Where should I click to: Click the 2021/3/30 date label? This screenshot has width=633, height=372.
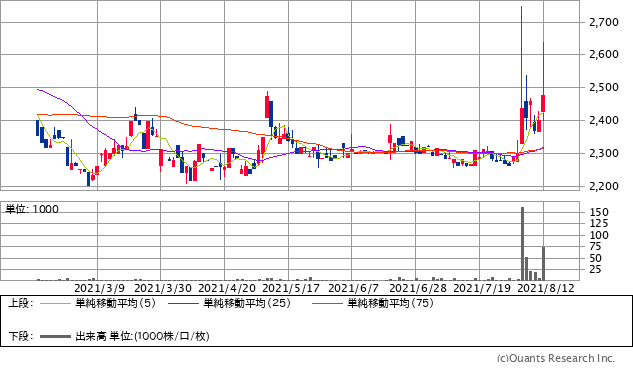pos(163,288)
